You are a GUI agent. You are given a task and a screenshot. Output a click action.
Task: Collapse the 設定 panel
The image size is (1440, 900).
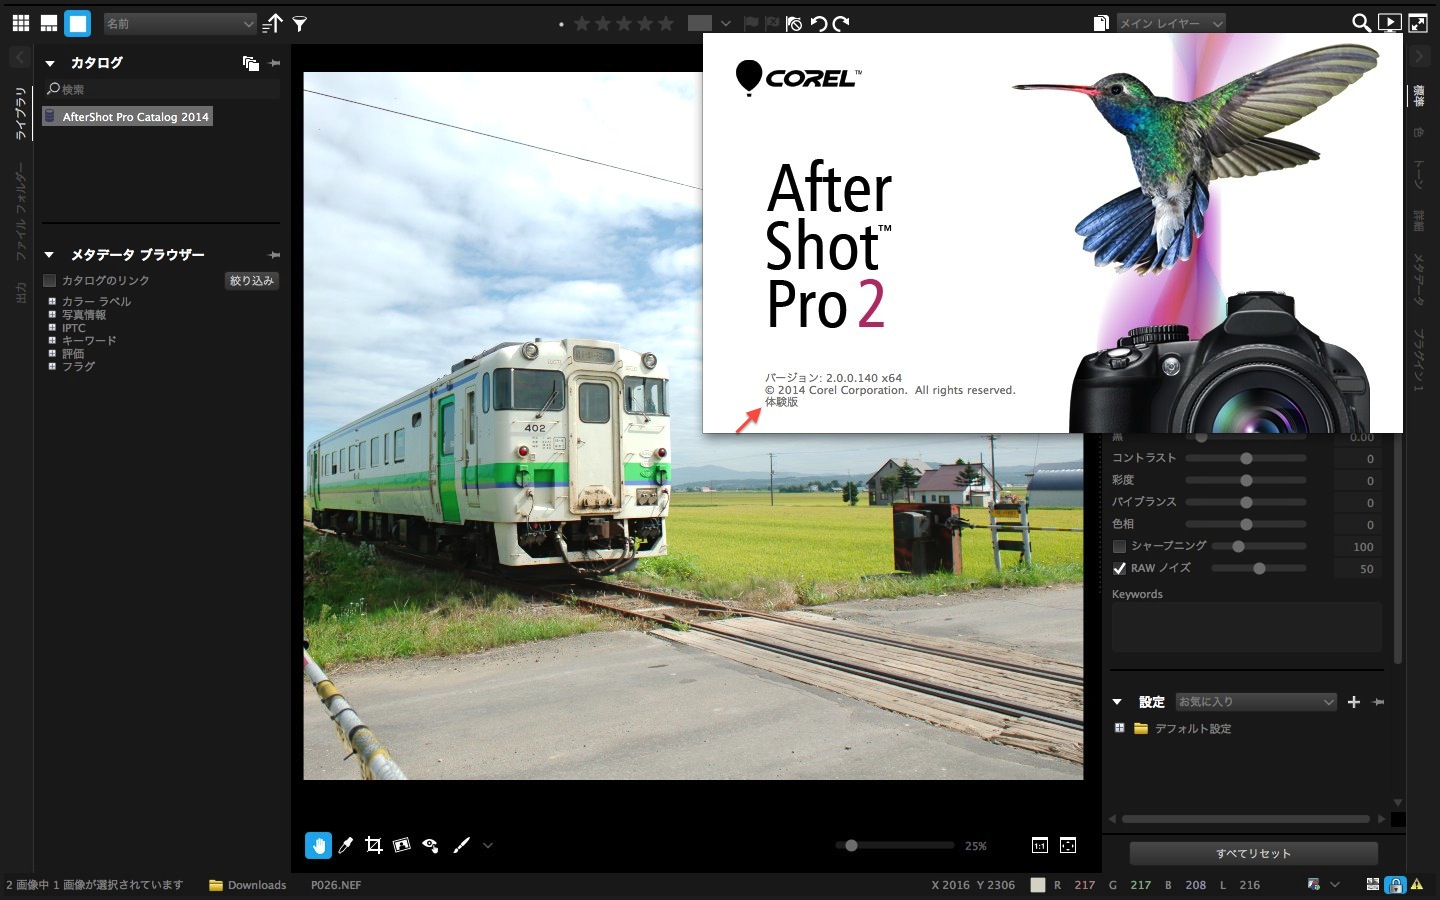point(1117,702)
